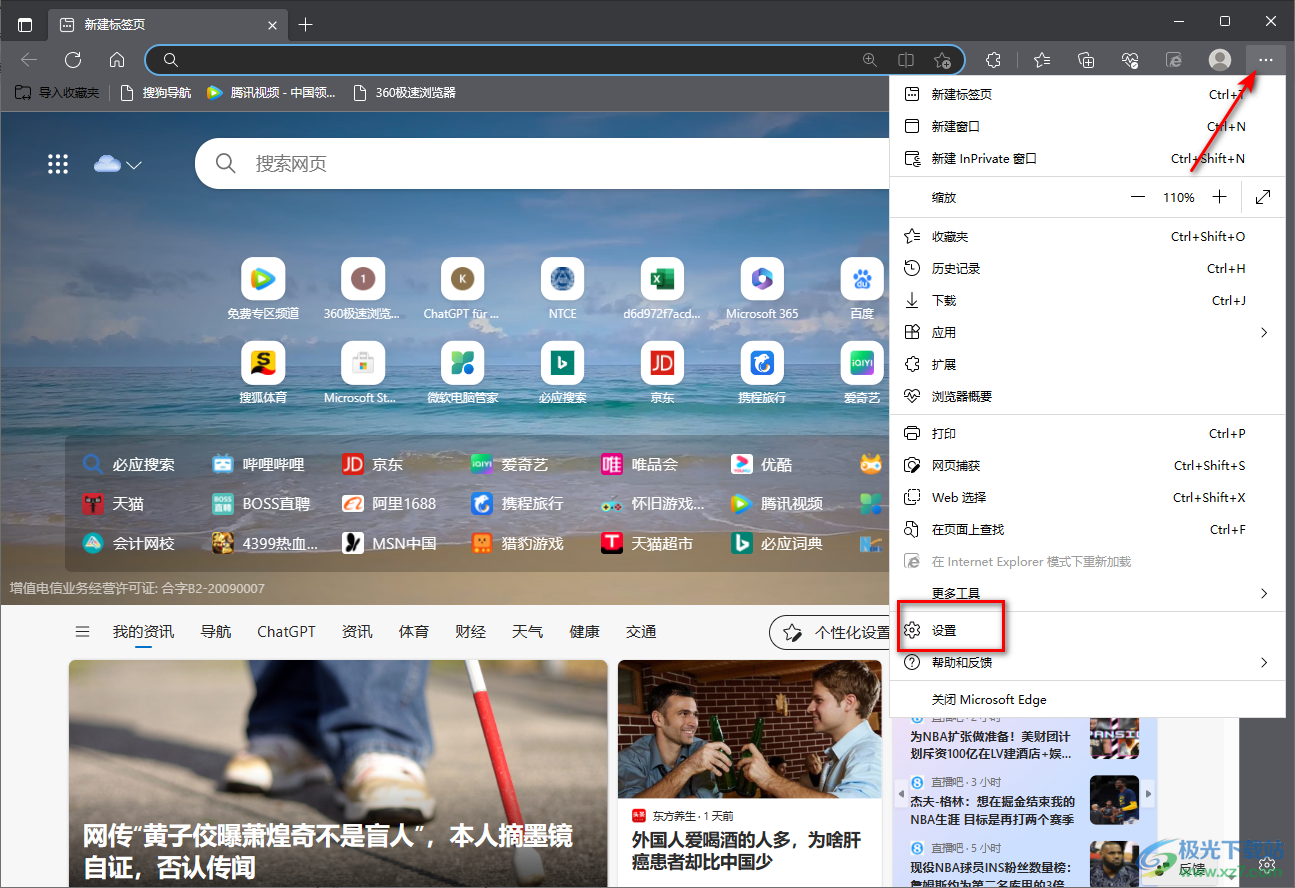
Task: Expand 帮助和反馈 submenu
Action: point(1087,662)
